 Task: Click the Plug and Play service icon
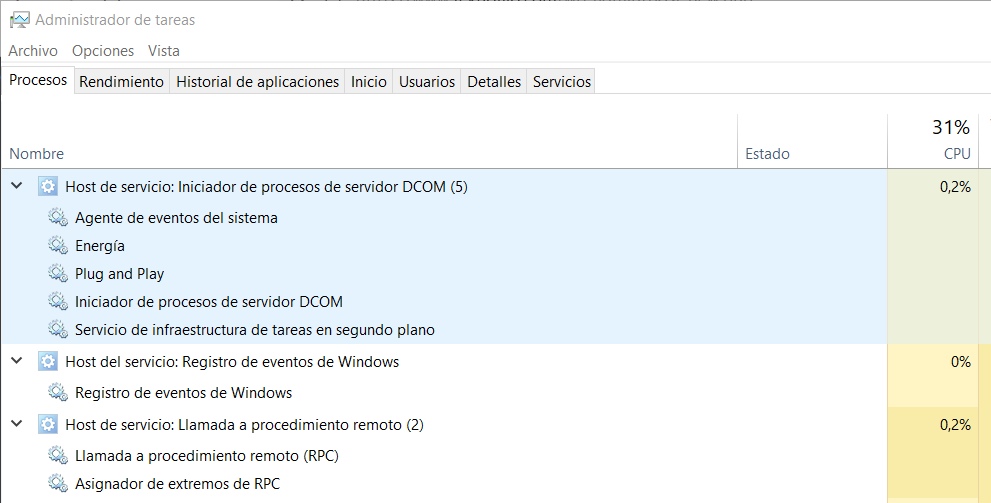coord(58,274)
